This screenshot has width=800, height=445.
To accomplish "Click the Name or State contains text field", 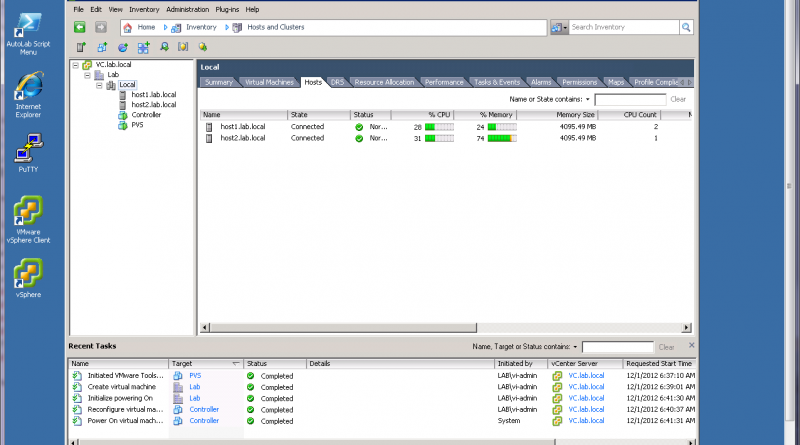I will click(x=630, y=100).
